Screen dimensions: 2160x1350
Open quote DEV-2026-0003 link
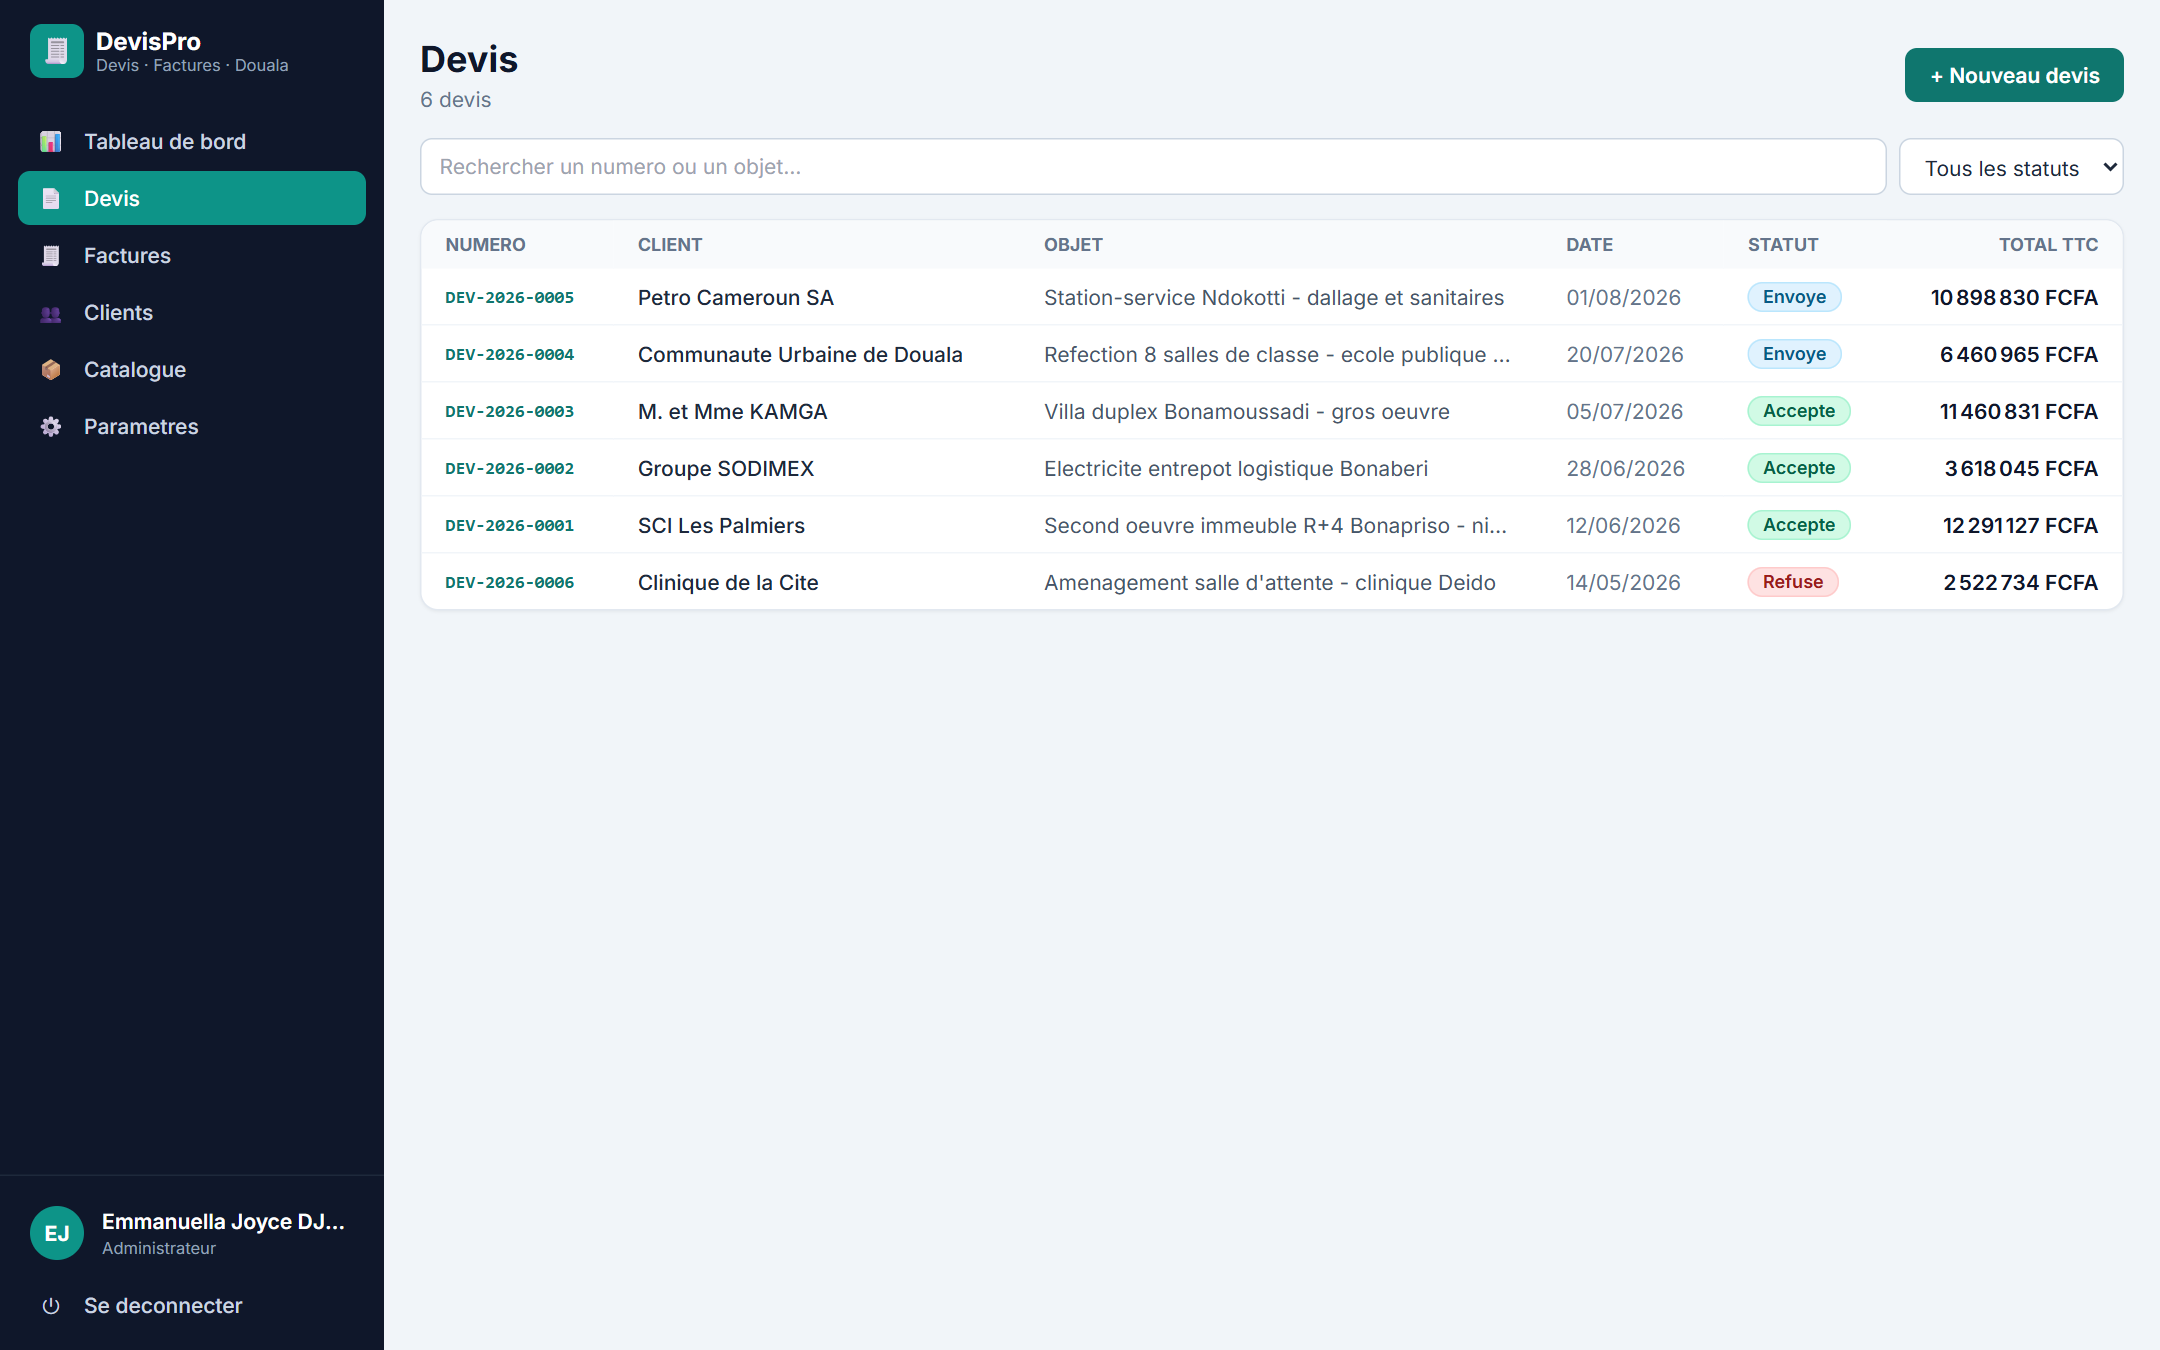(509, 412)
